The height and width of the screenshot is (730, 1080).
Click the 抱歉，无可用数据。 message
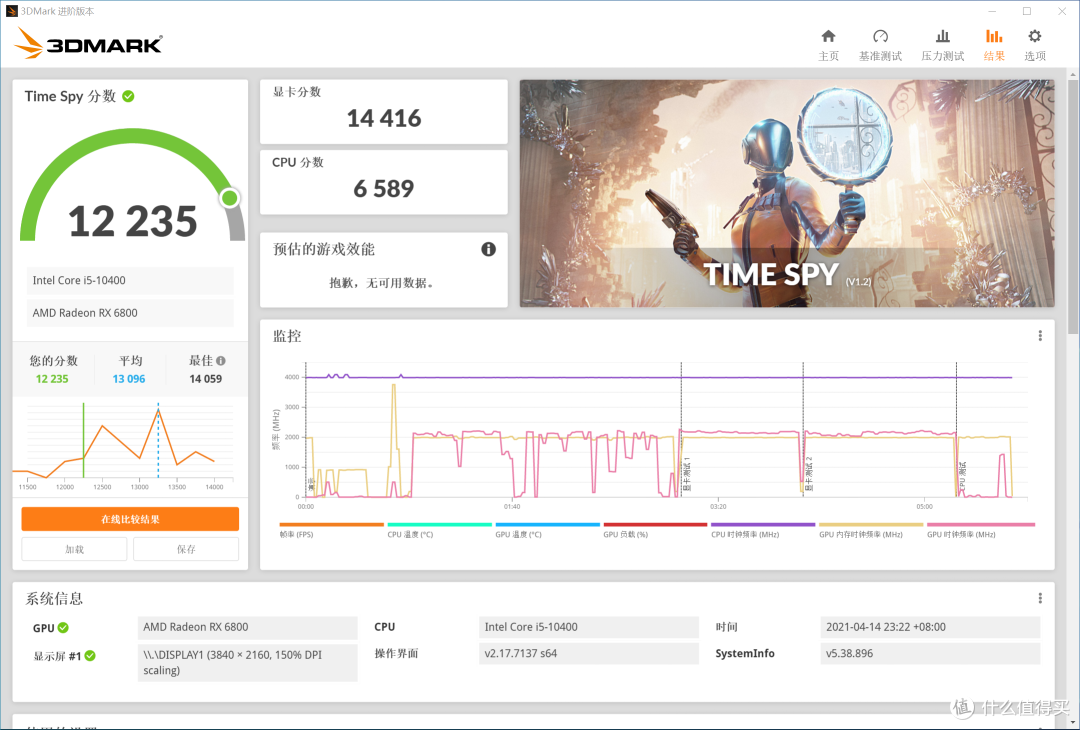click(x=382, y=283)
